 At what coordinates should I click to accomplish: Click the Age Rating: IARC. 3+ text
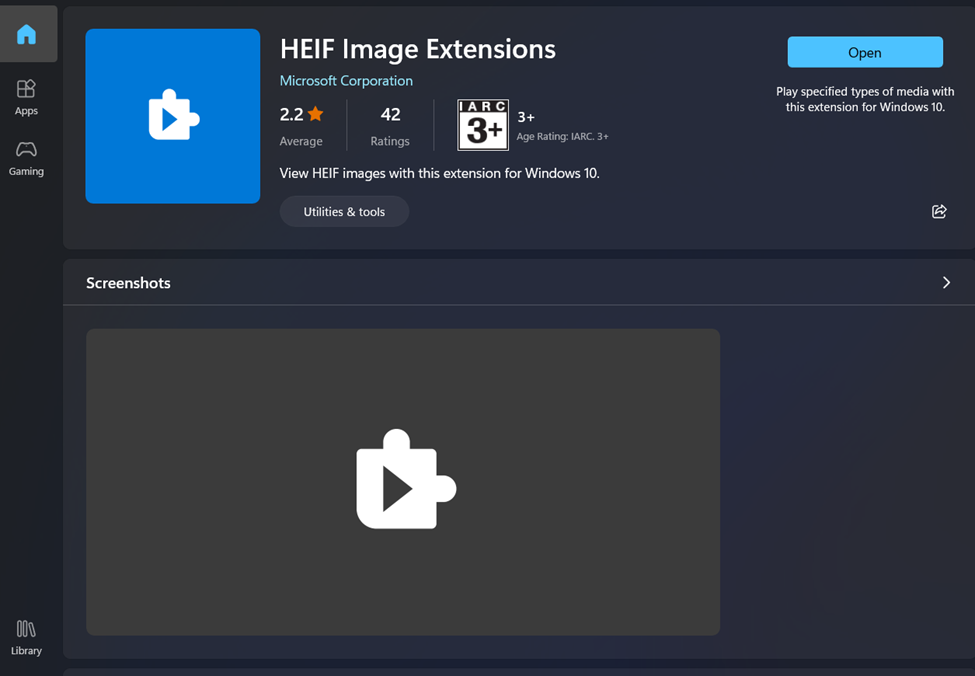562,136
